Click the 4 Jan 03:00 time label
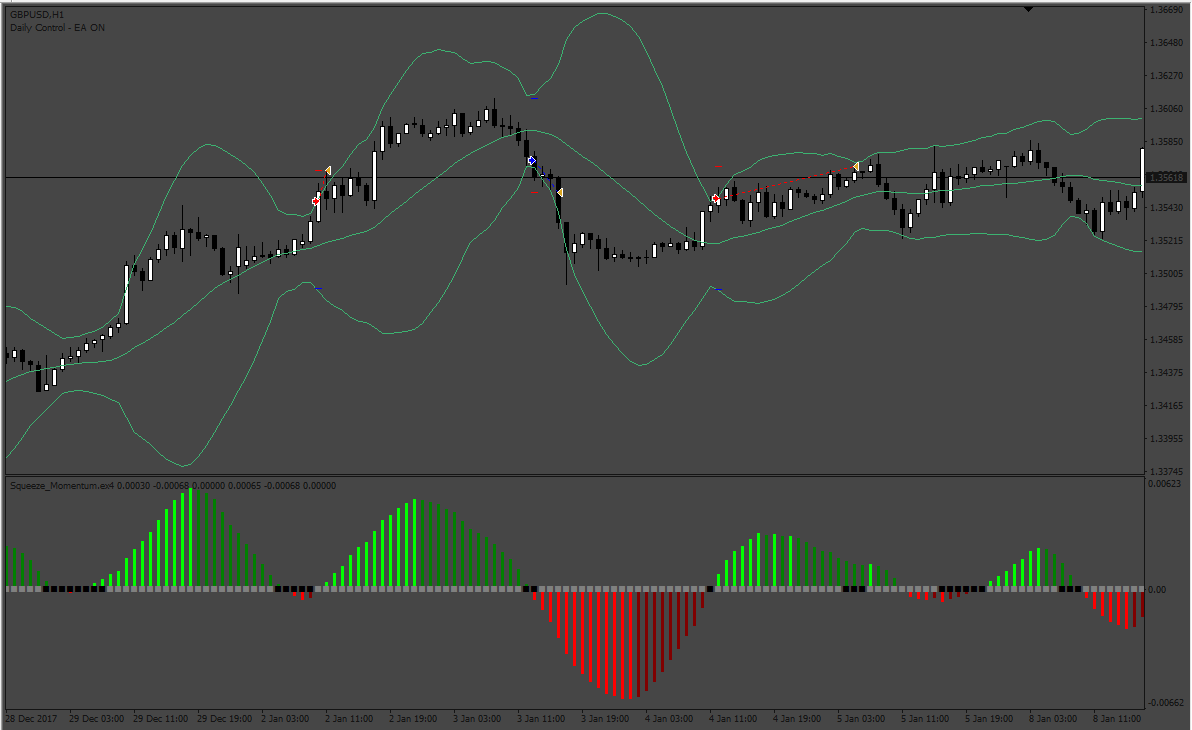Viewport: 1192px width, 730px height. click(669, 719)
